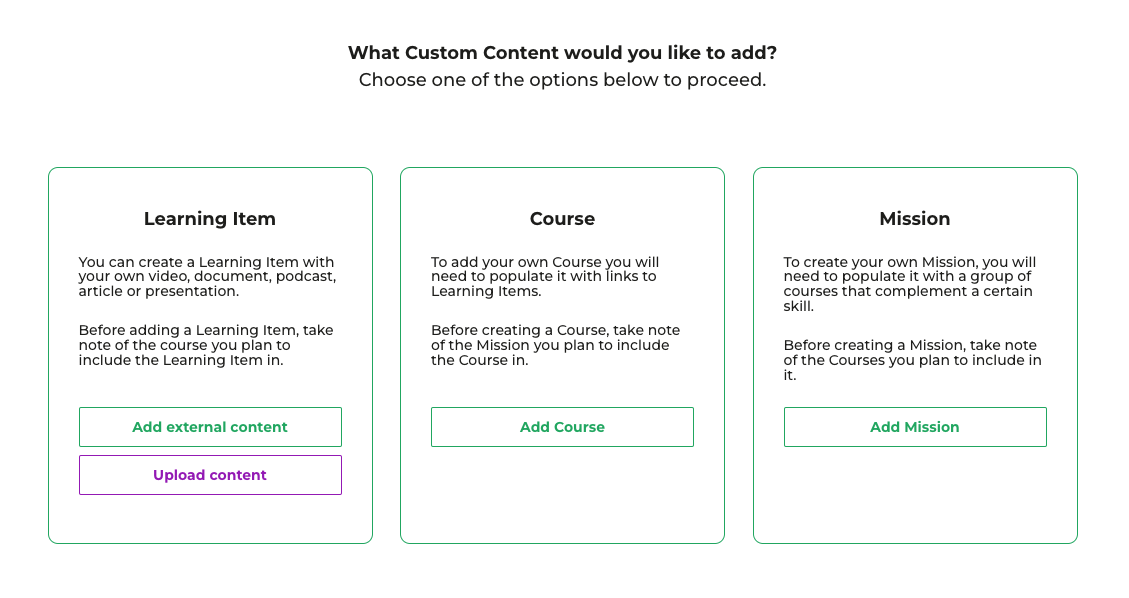This screenshot has height=598, width=1129.
Task: Click the gap between Course and Mission cards
Action: pyautogui.click(x=739, y=355)
